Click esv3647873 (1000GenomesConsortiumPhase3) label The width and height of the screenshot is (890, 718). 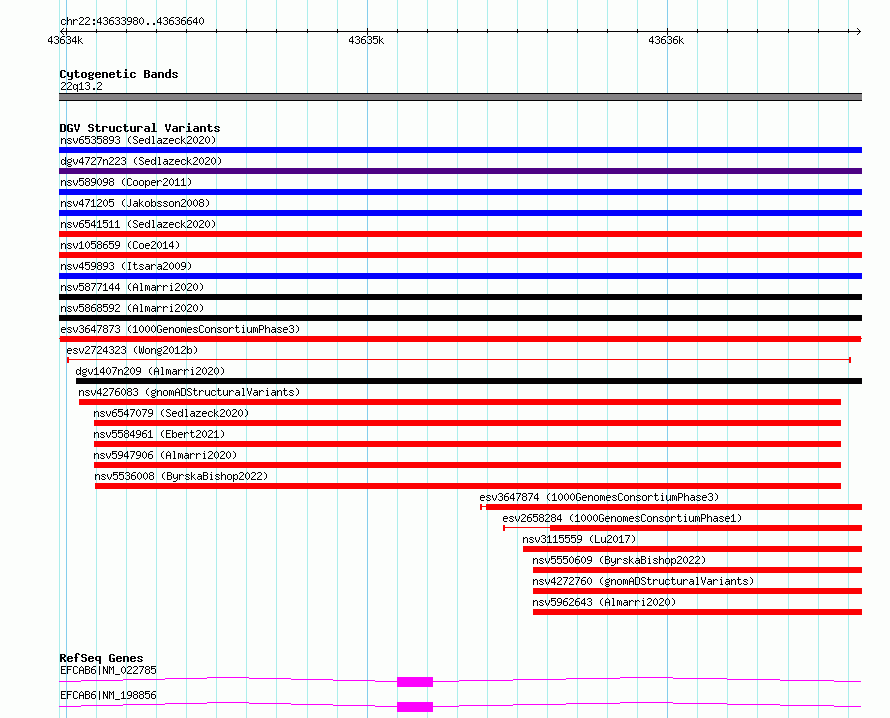pyautogui.click(x=180, y=329)
